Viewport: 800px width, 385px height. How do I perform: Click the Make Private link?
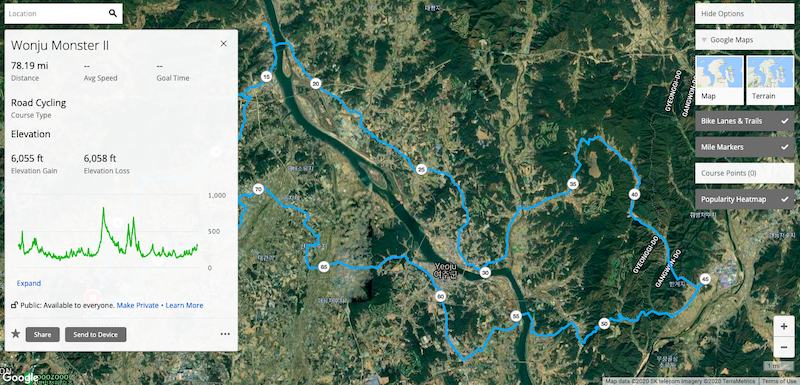pos(138,305)
